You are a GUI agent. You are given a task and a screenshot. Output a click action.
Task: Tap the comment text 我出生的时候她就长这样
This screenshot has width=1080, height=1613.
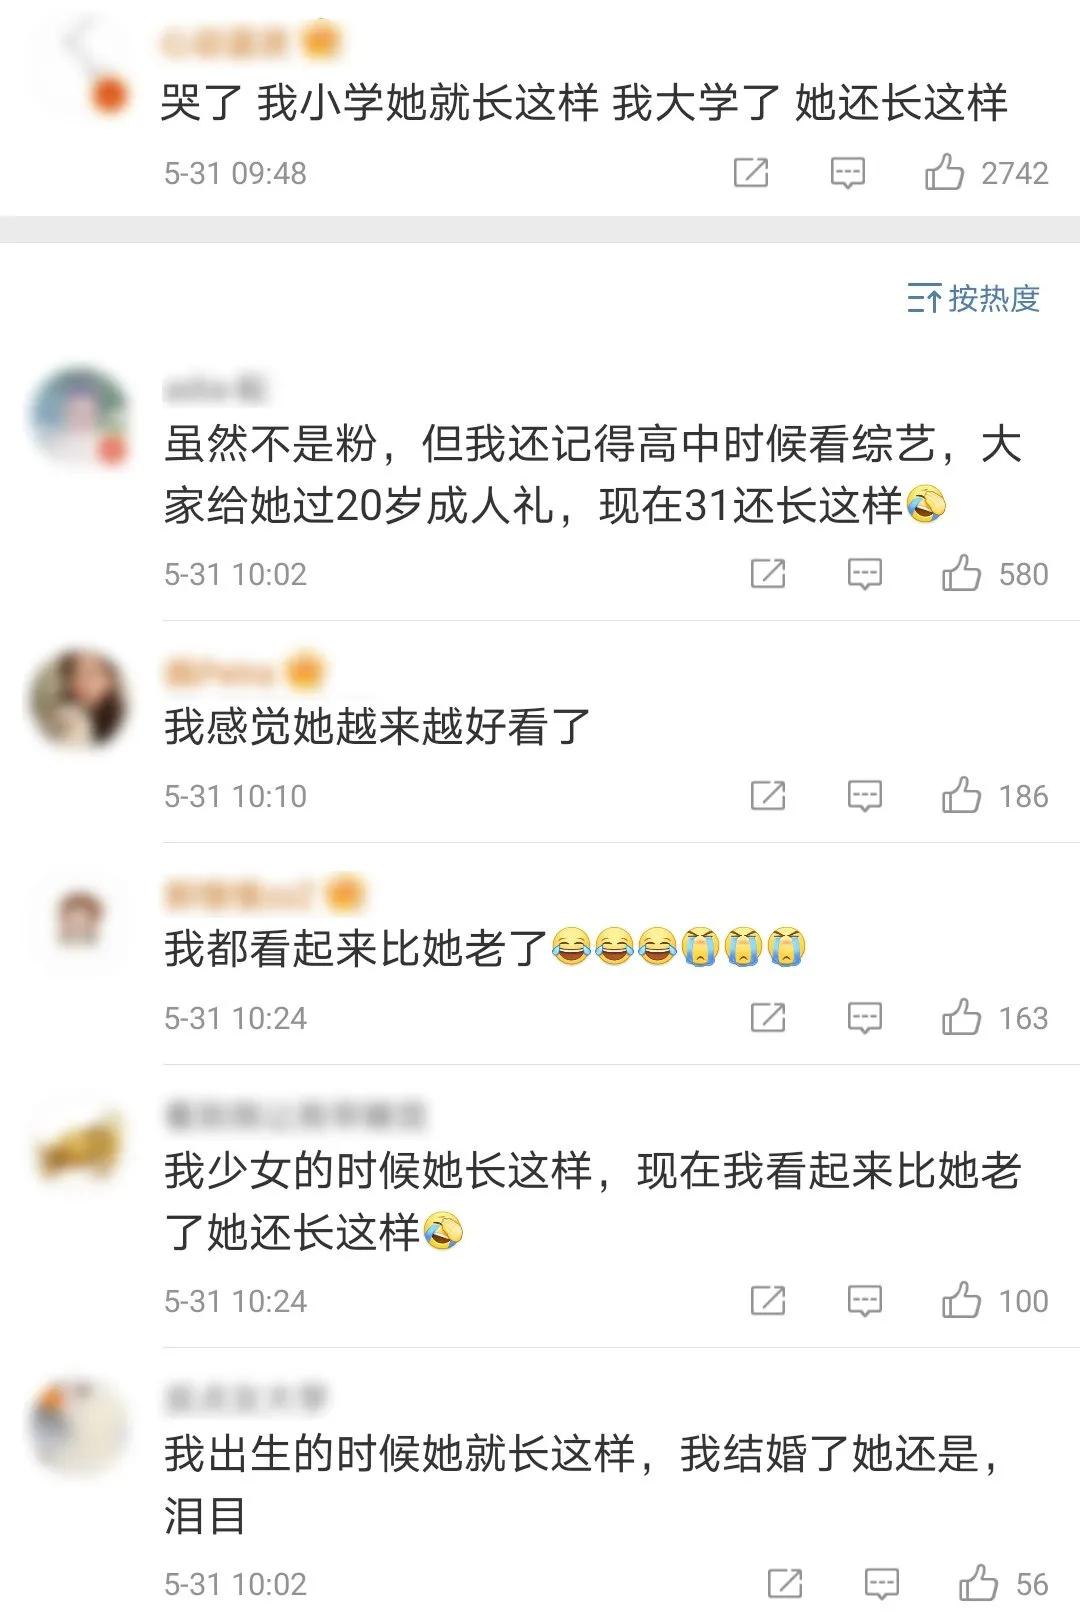pyautogui.click(x=400, y=1453)
